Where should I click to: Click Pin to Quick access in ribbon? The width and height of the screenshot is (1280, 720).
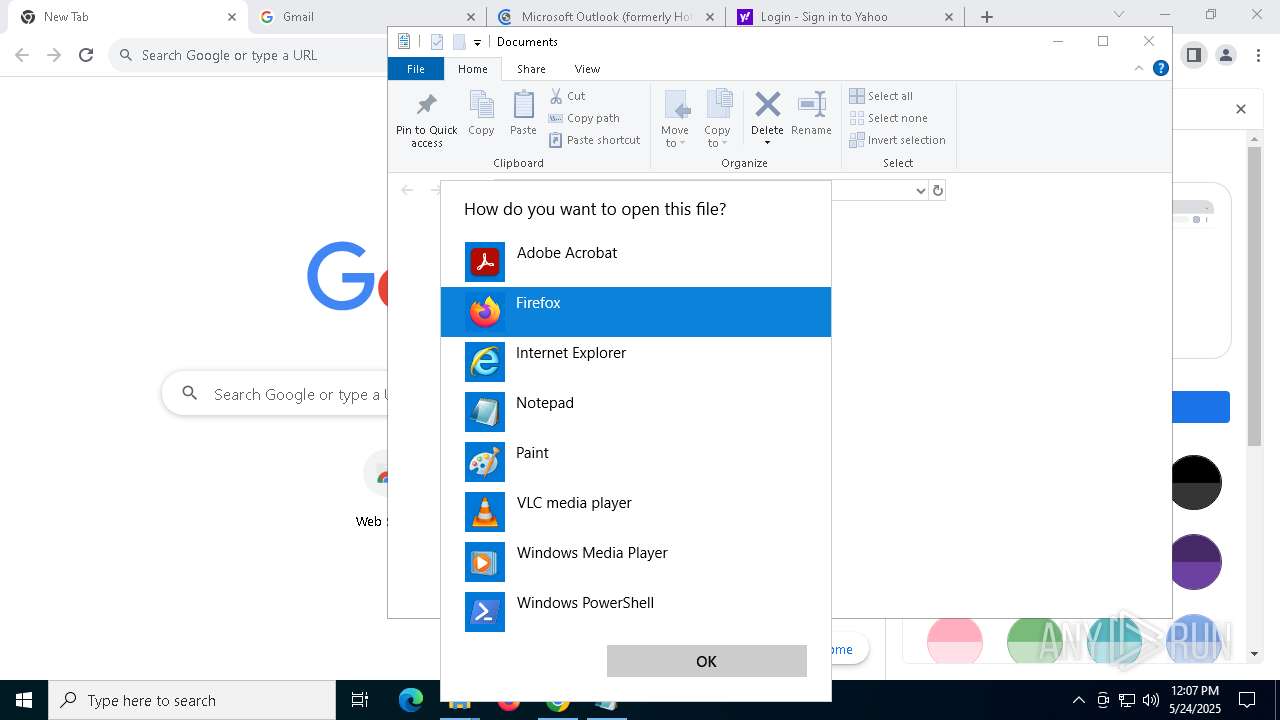[x=427, y=120]
